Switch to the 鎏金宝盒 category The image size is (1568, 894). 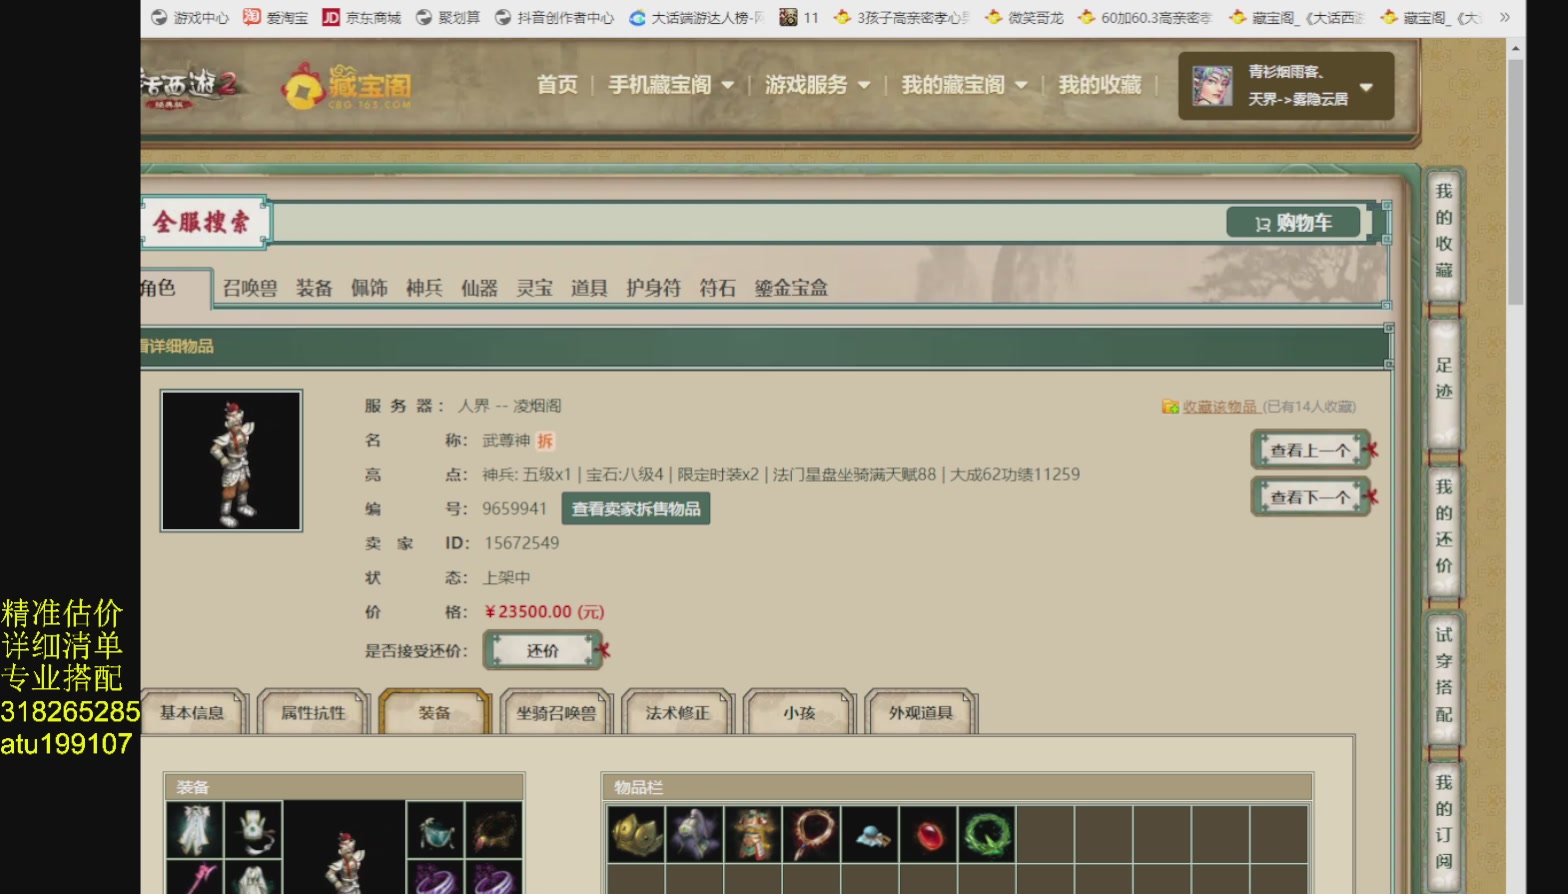tap(791, 288)
